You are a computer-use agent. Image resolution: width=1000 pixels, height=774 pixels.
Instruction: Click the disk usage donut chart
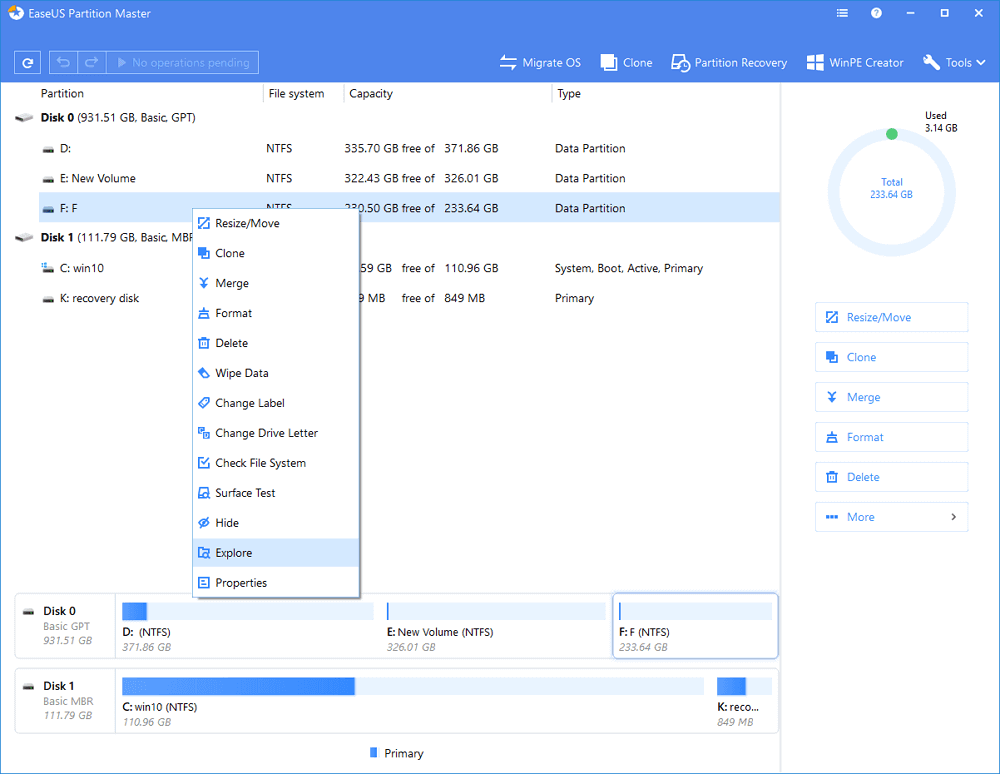[891, 190]
